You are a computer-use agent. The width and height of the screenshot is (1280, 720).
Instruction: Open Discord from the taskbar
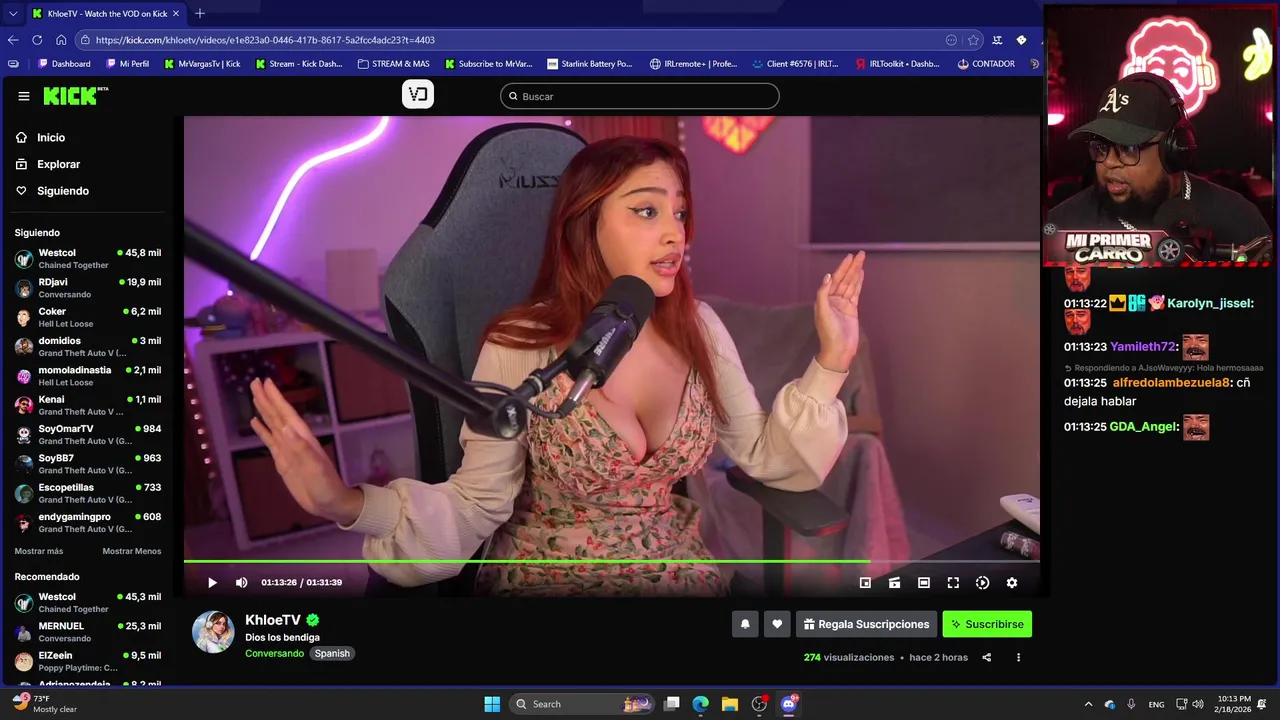click(x=788, y=704)
